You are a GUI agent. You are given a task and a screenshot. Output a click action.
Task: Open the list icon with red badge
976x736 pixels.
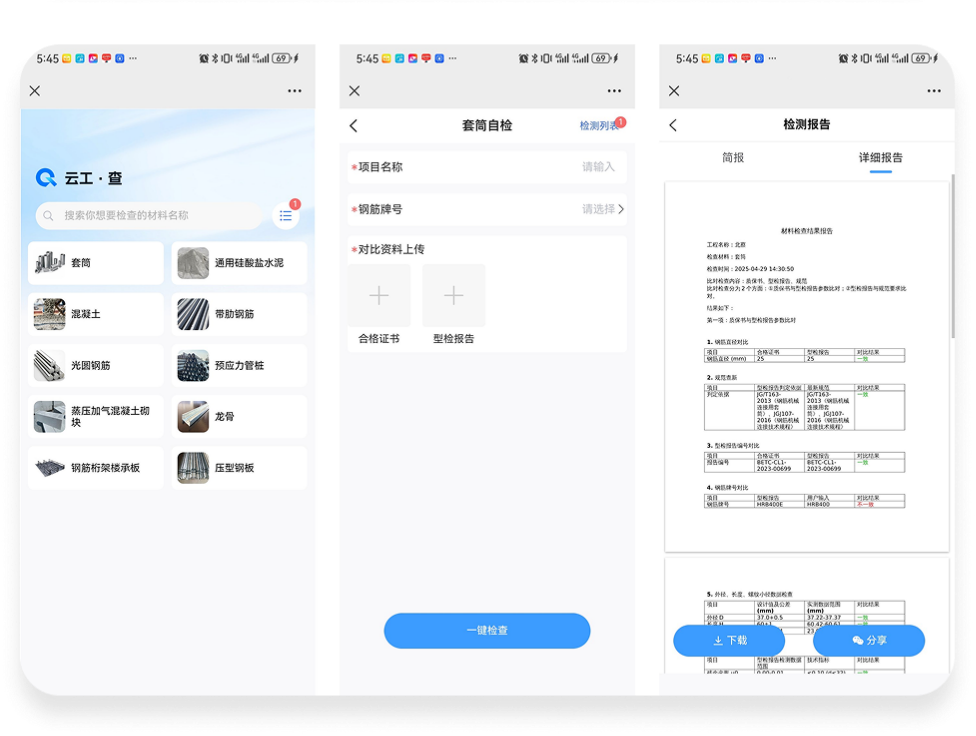(286, 215)
